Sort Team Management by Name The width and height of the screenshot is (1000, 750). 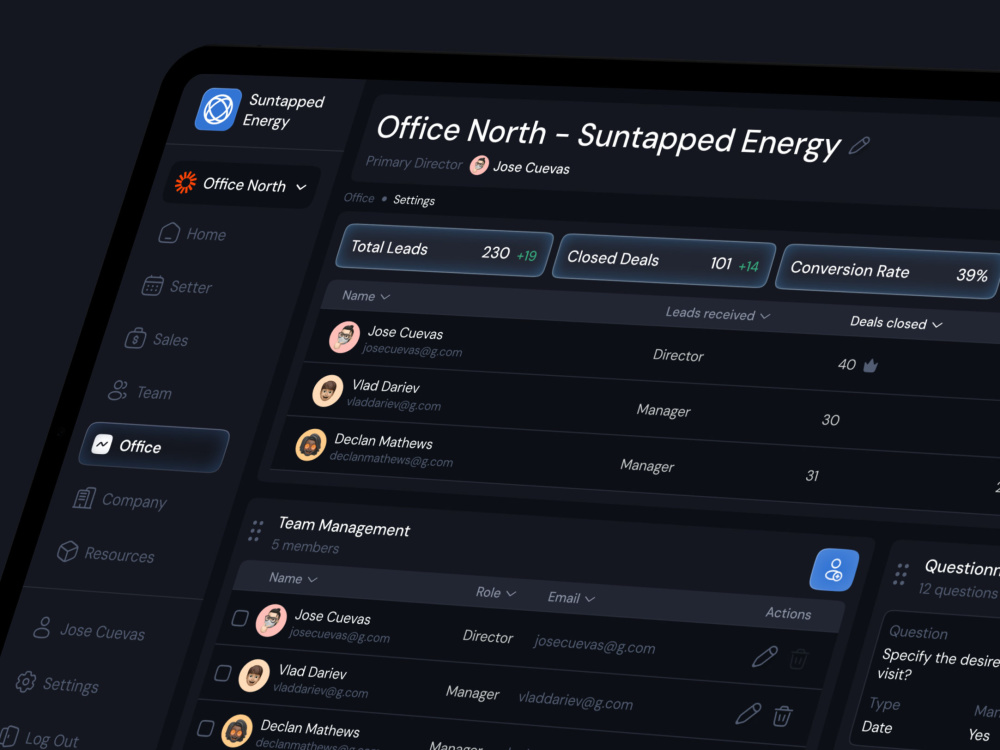(293, 578)
